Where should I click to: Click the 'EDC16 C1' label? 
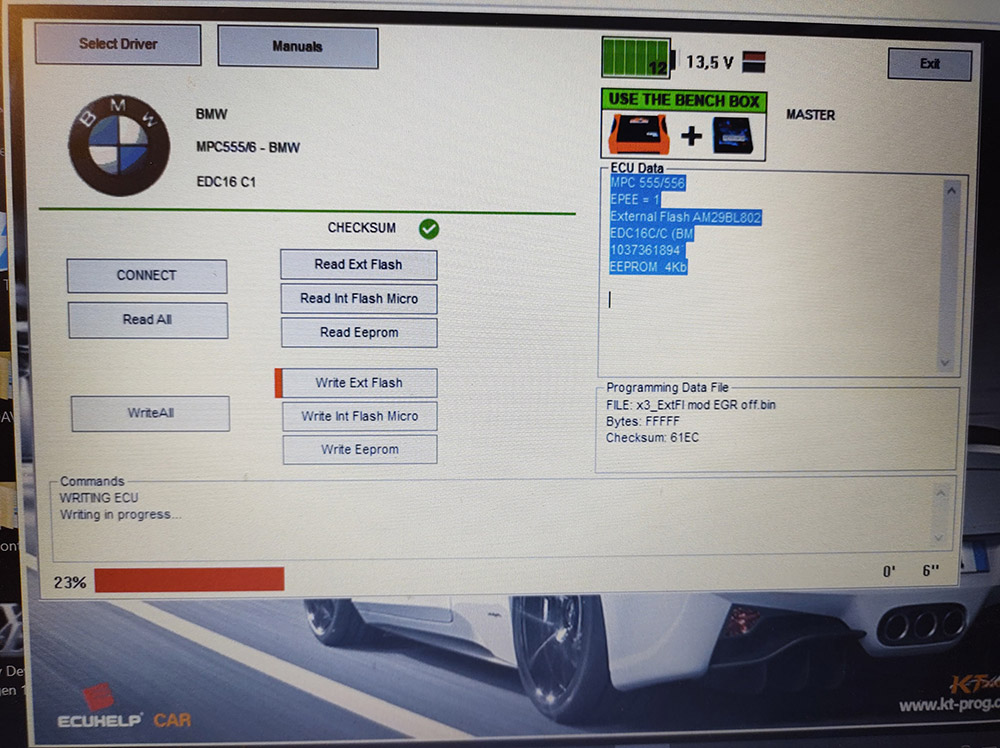(226, 182)
